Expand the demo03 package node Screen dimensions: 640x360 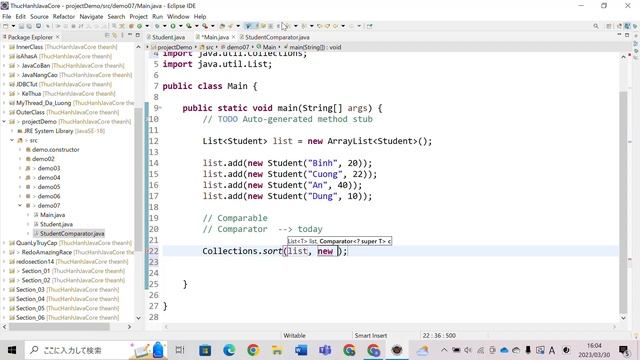20,168
